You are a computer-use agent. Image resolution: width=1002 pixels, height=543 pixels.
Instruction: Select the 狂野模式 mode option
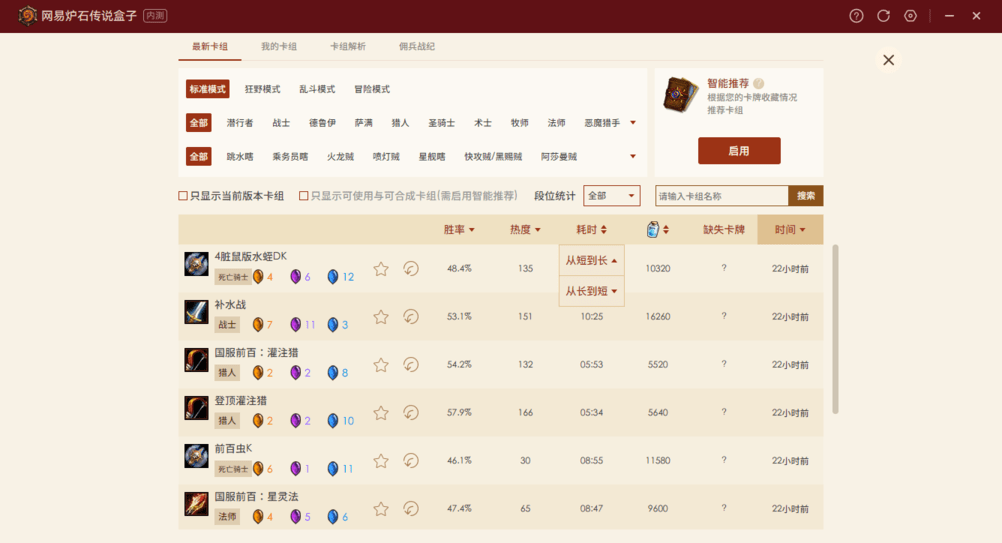click(263, 89)
